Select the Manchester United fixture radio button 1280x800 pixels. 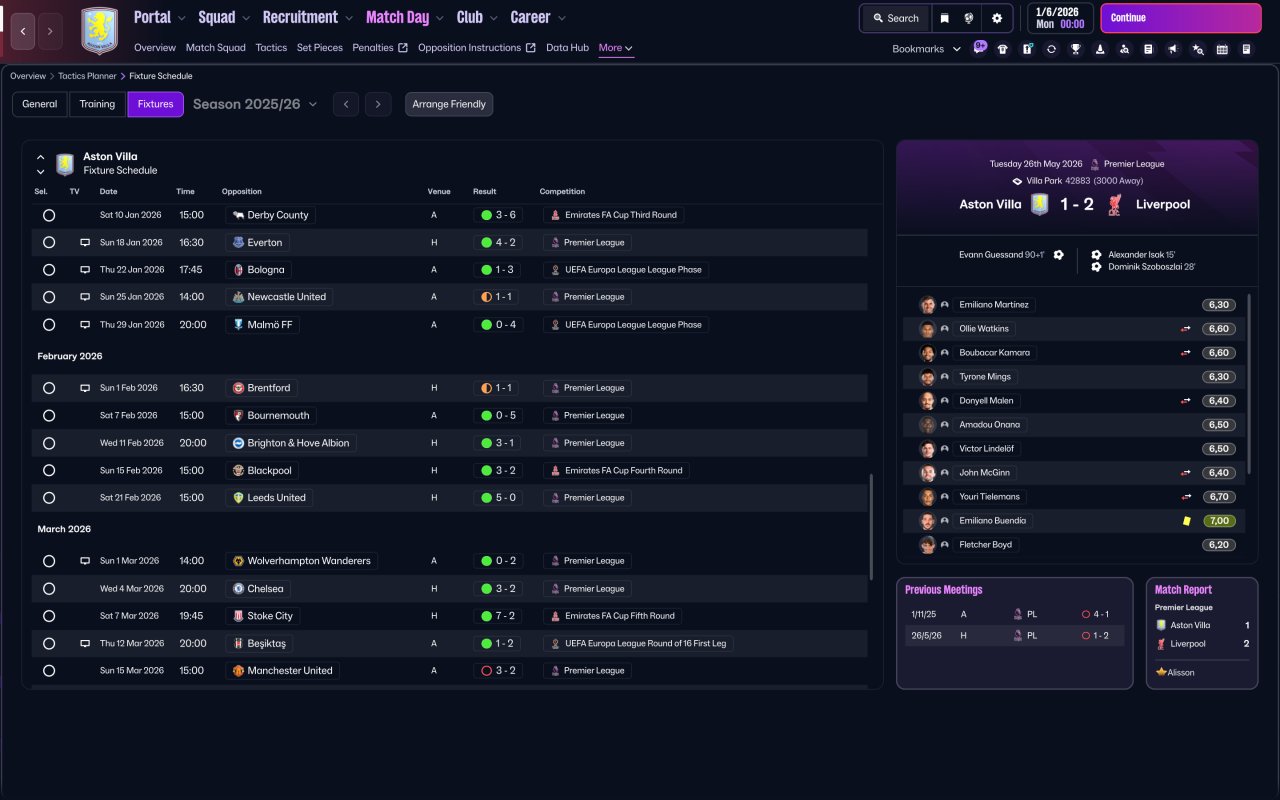pos(48,671)
